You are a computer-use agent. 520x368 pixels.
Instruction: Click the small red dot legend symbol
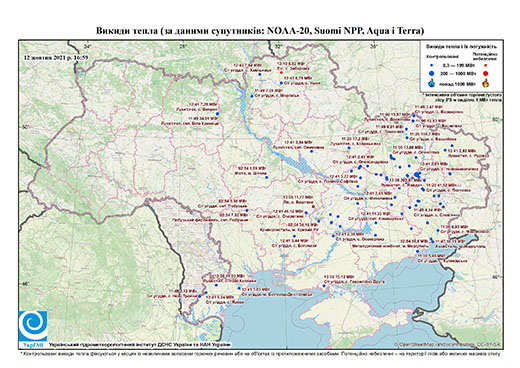pos(486,66)
